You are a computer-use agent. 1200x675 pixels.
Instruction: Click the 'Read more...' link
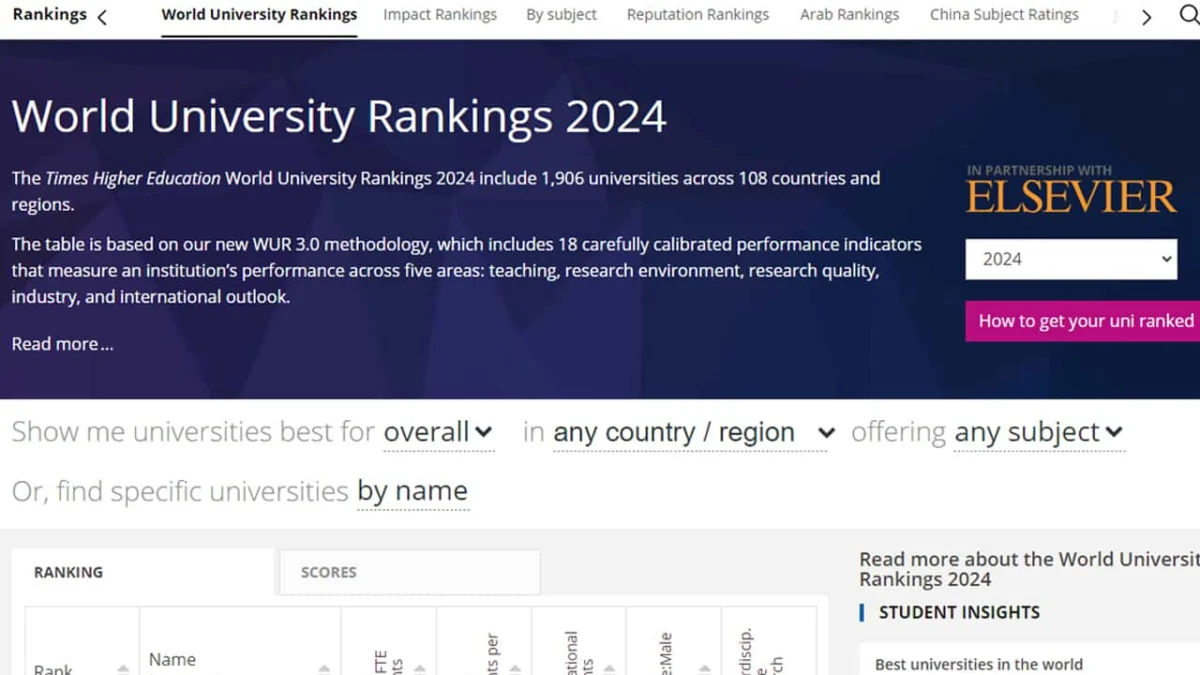[x=62, y=343]
